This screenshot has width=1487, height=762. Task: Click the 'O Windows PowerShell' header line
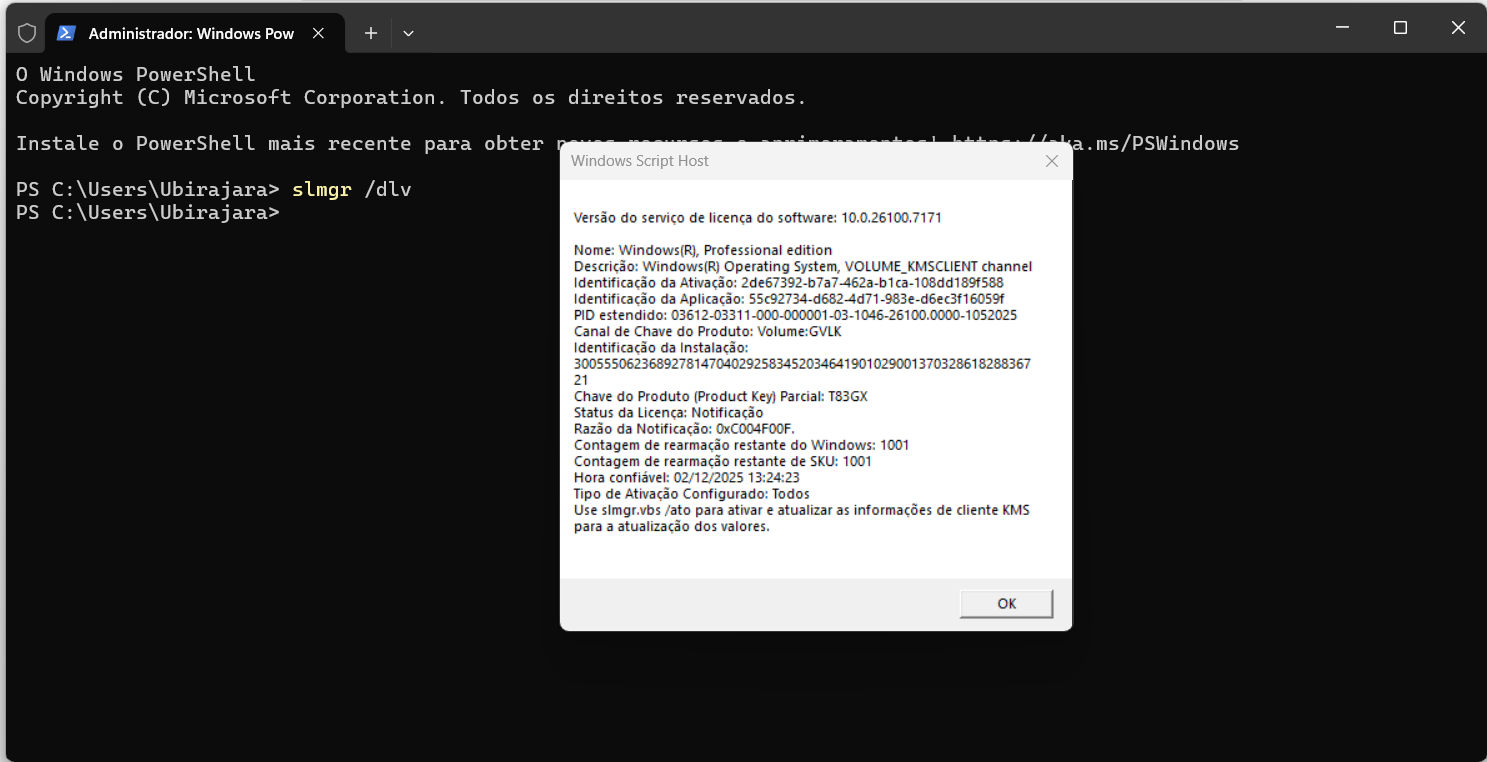pos(136,75)
